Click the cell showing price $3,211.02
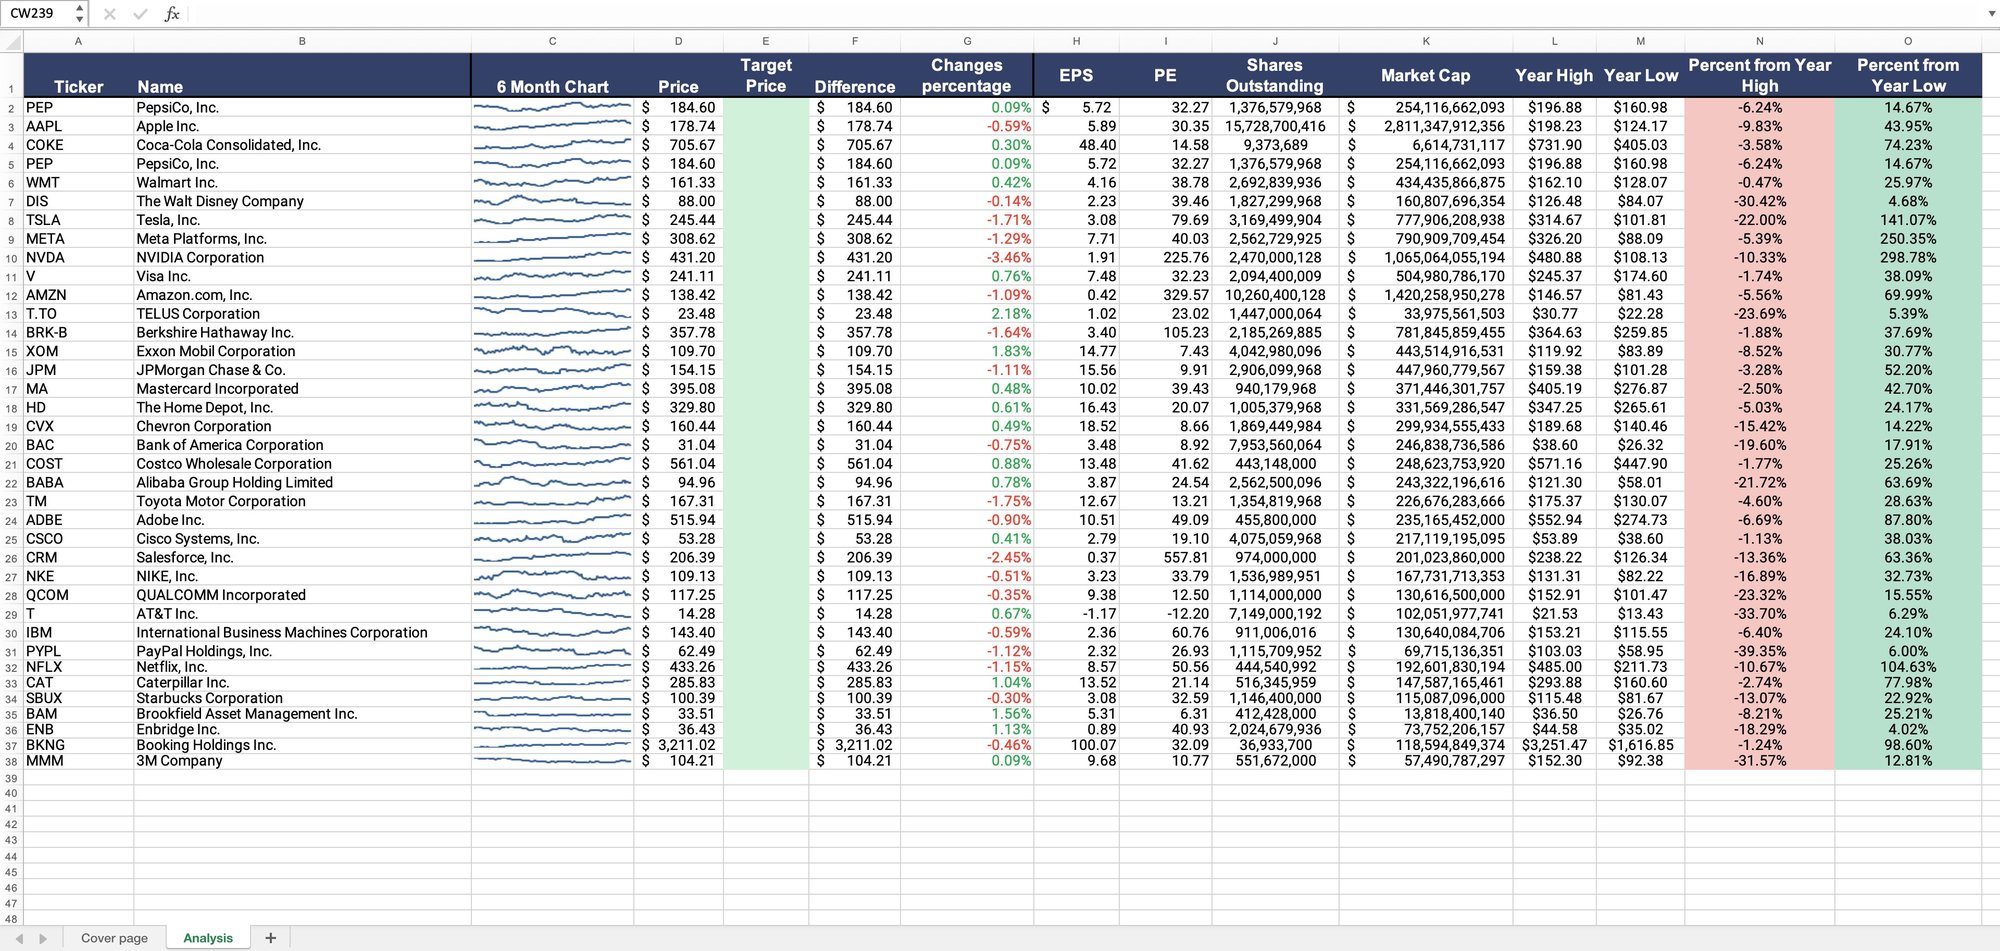The image size is (2000, 951). click(678, 745)
